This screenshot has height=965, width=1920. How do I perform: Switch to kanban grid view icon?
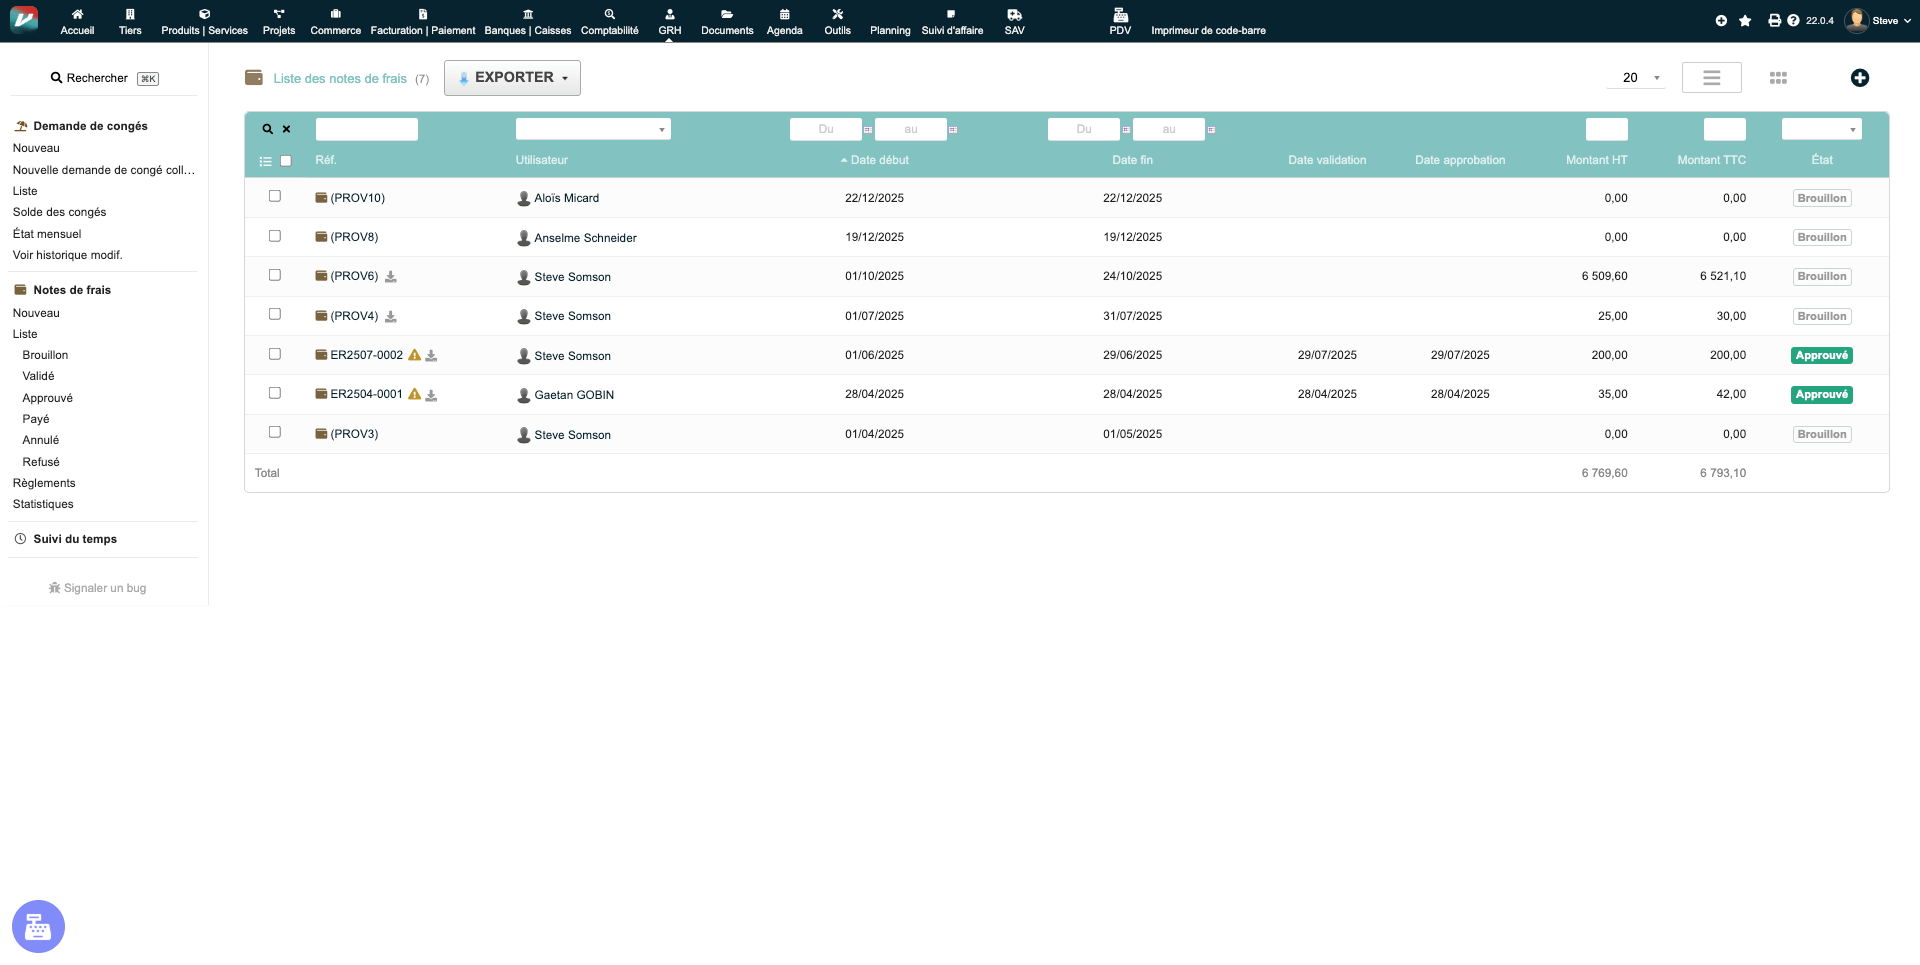1777,78
